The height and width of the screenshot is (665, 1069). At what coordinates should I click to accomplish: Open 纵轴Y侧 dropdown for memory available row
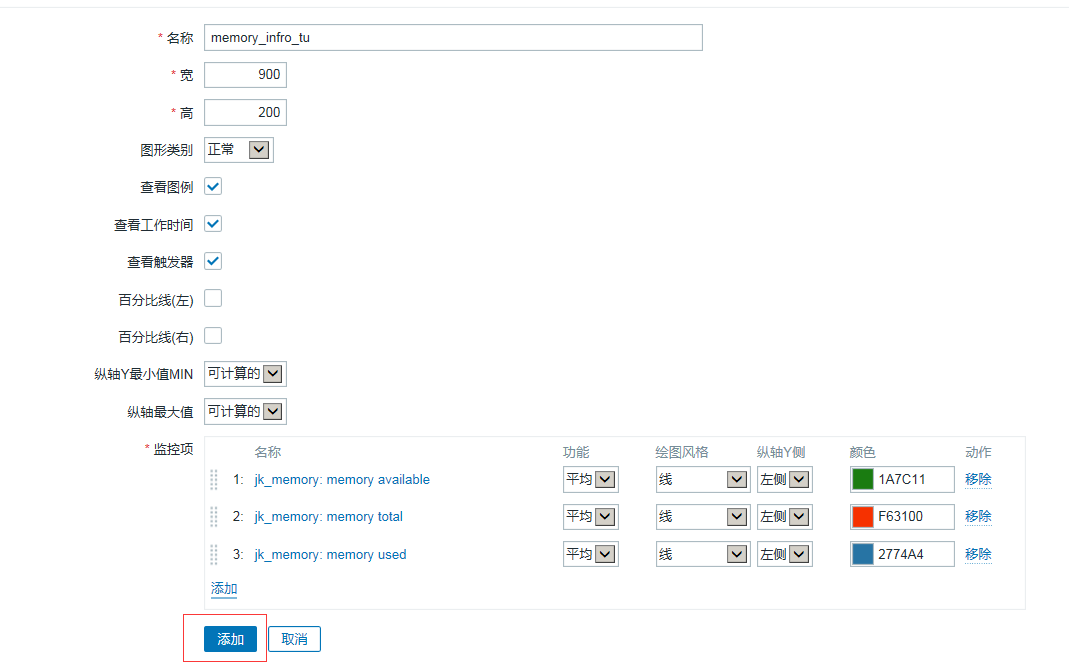pos(785,479)
